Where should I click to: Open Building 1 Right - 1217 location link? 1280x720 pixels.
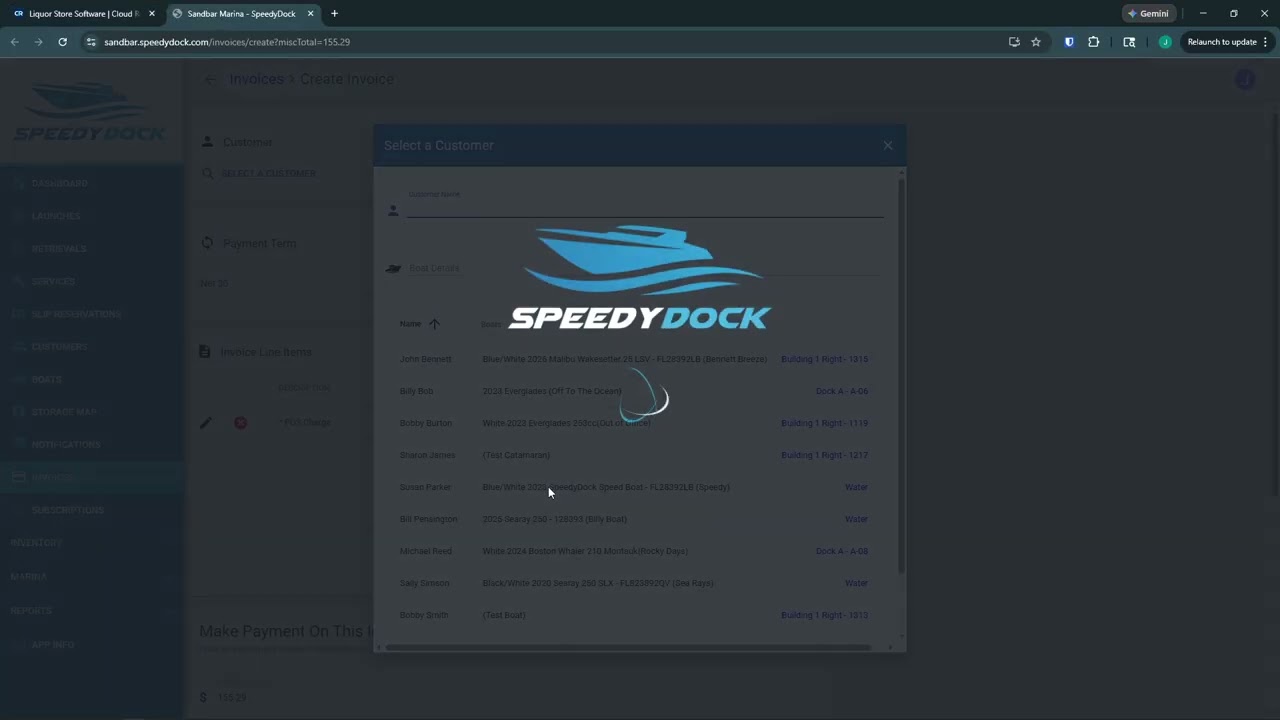(824, 455)
